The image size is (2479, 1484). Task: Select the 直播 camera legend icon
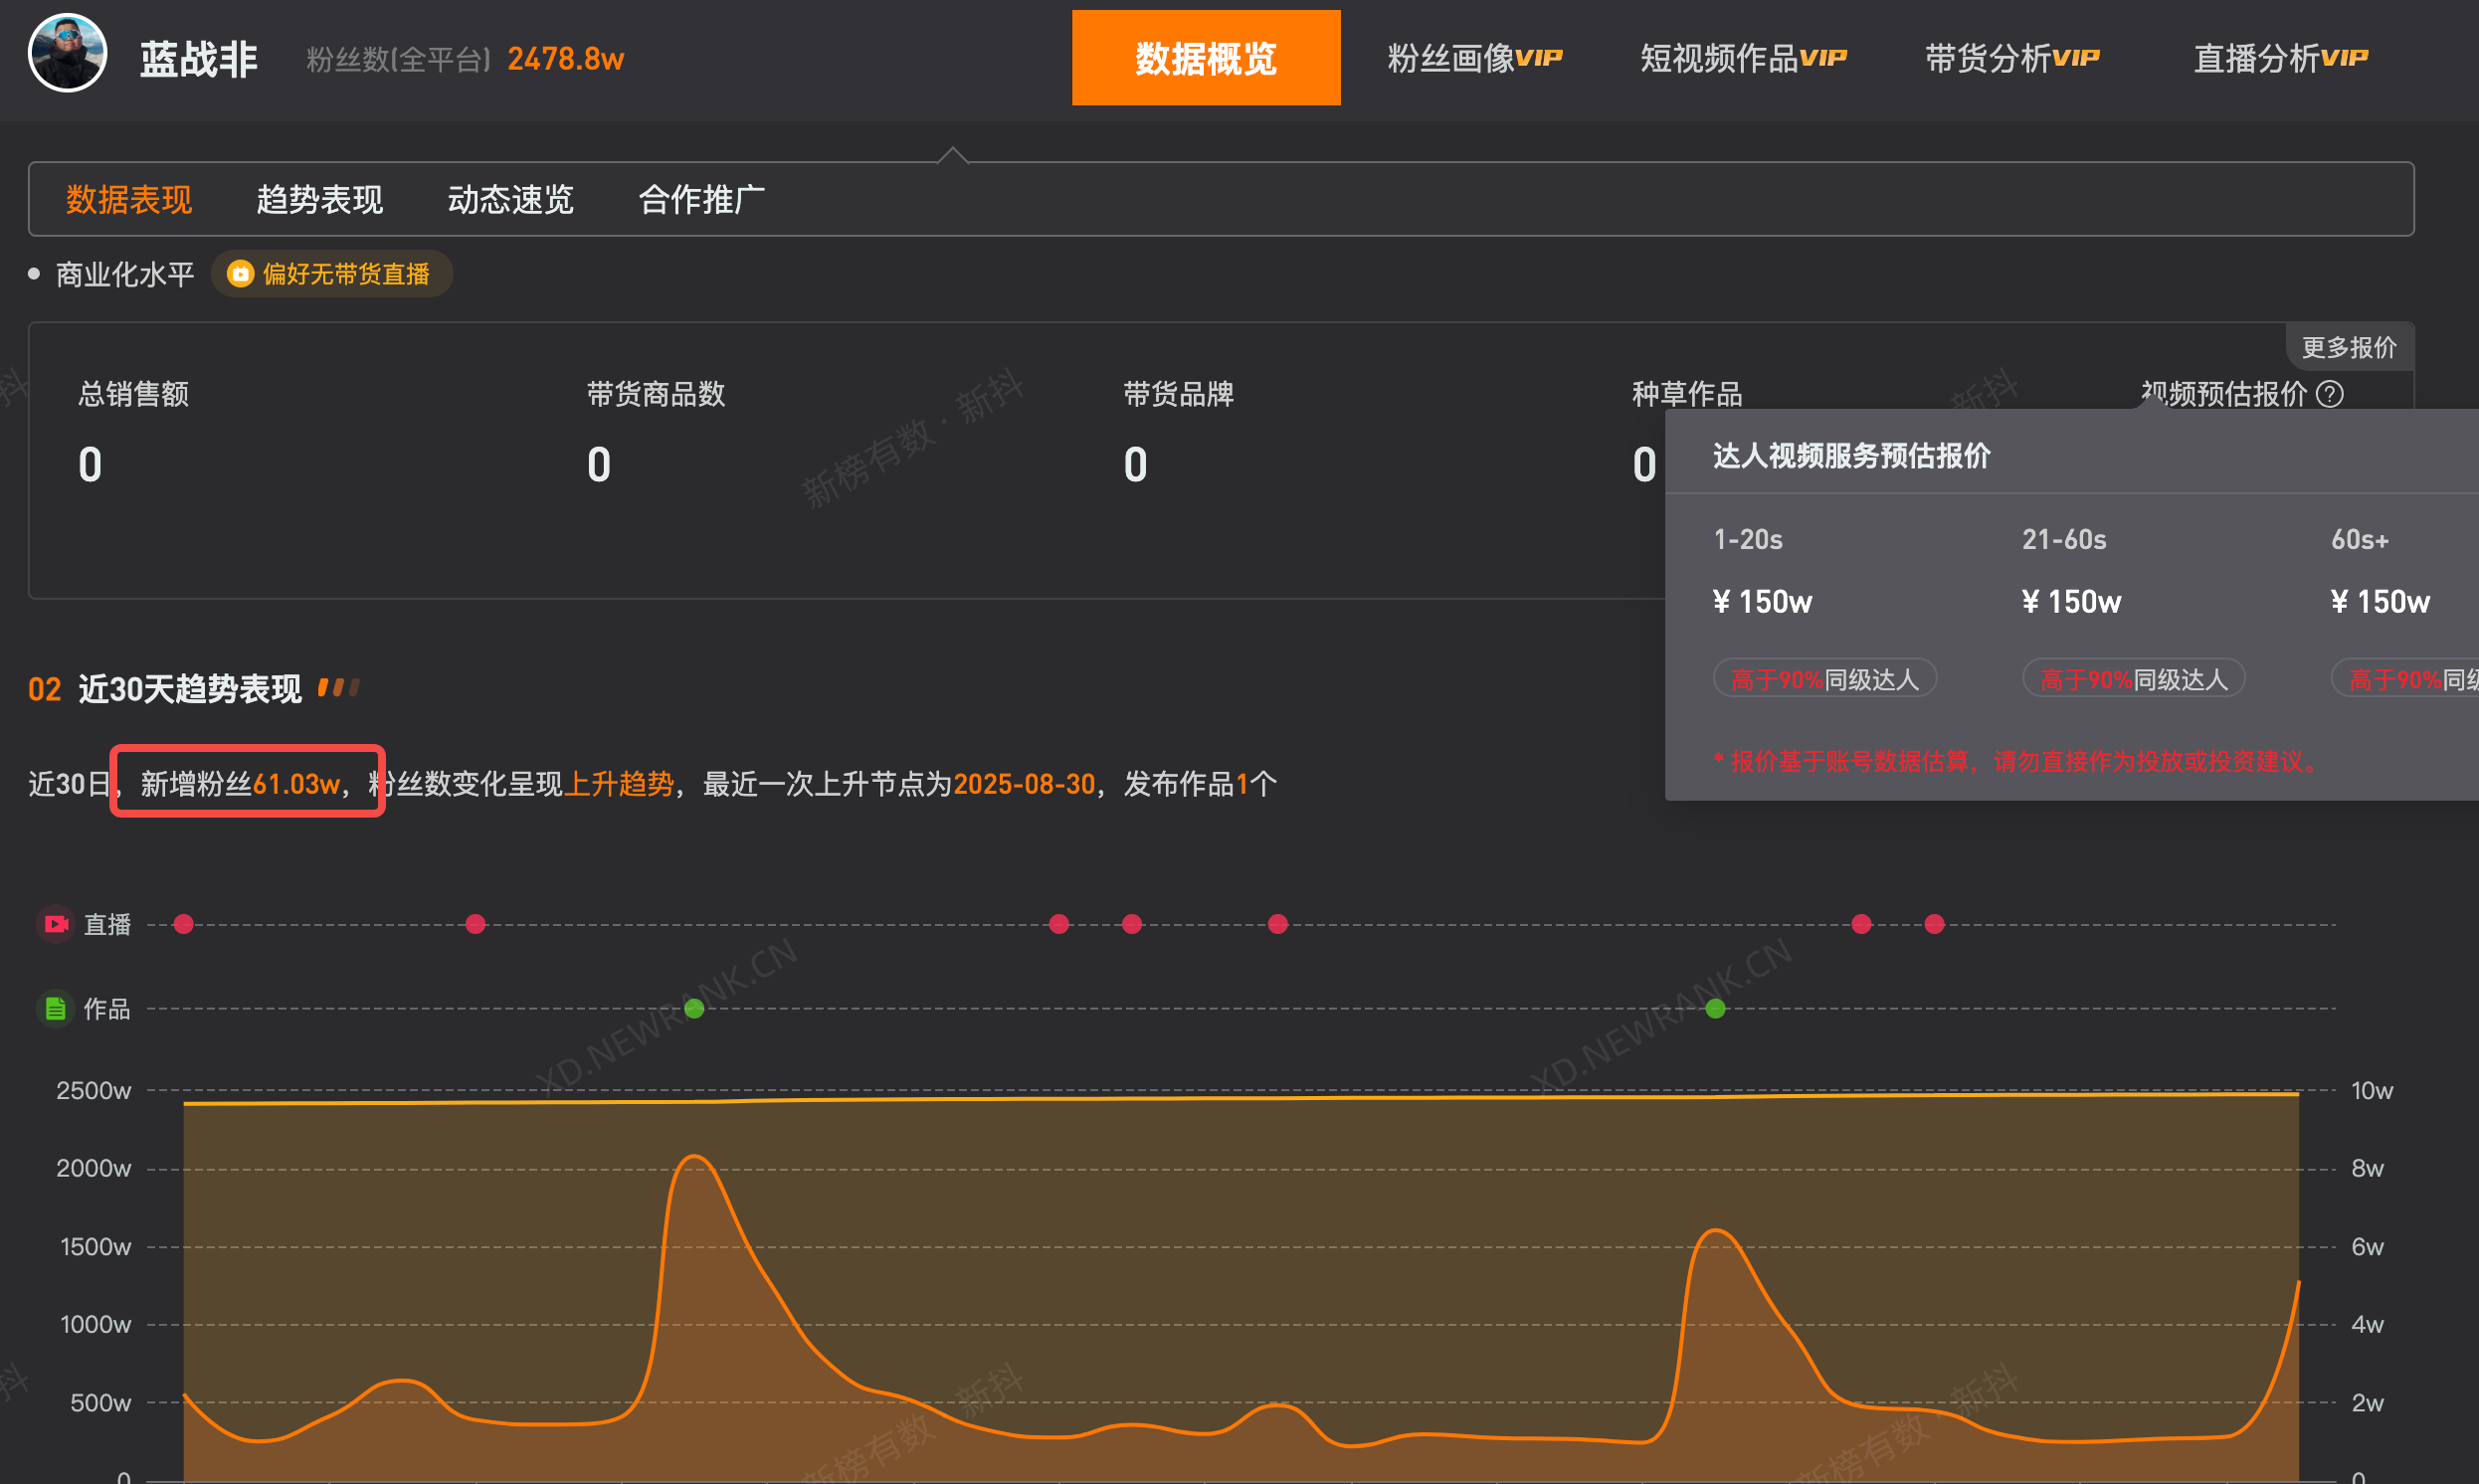(x=56, y=923)
